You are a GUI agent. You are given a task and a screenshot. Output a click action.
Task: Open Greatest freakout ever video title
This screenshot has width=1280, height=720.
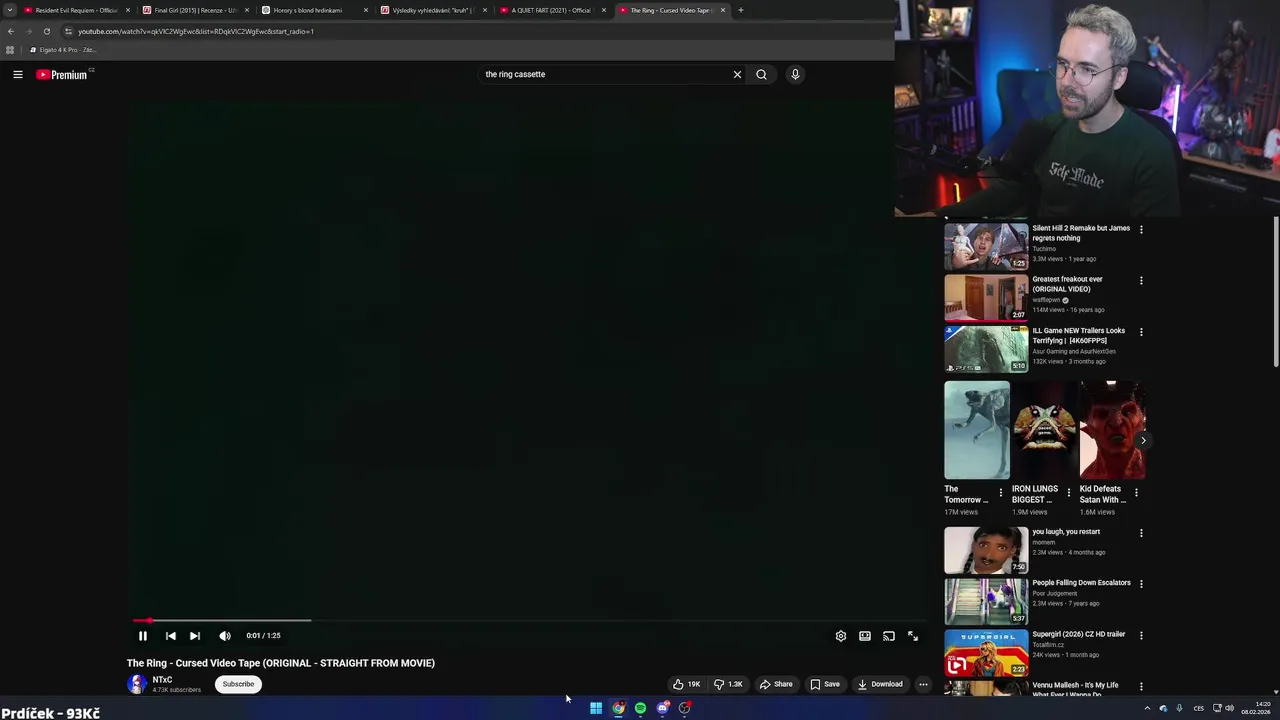1067,284
